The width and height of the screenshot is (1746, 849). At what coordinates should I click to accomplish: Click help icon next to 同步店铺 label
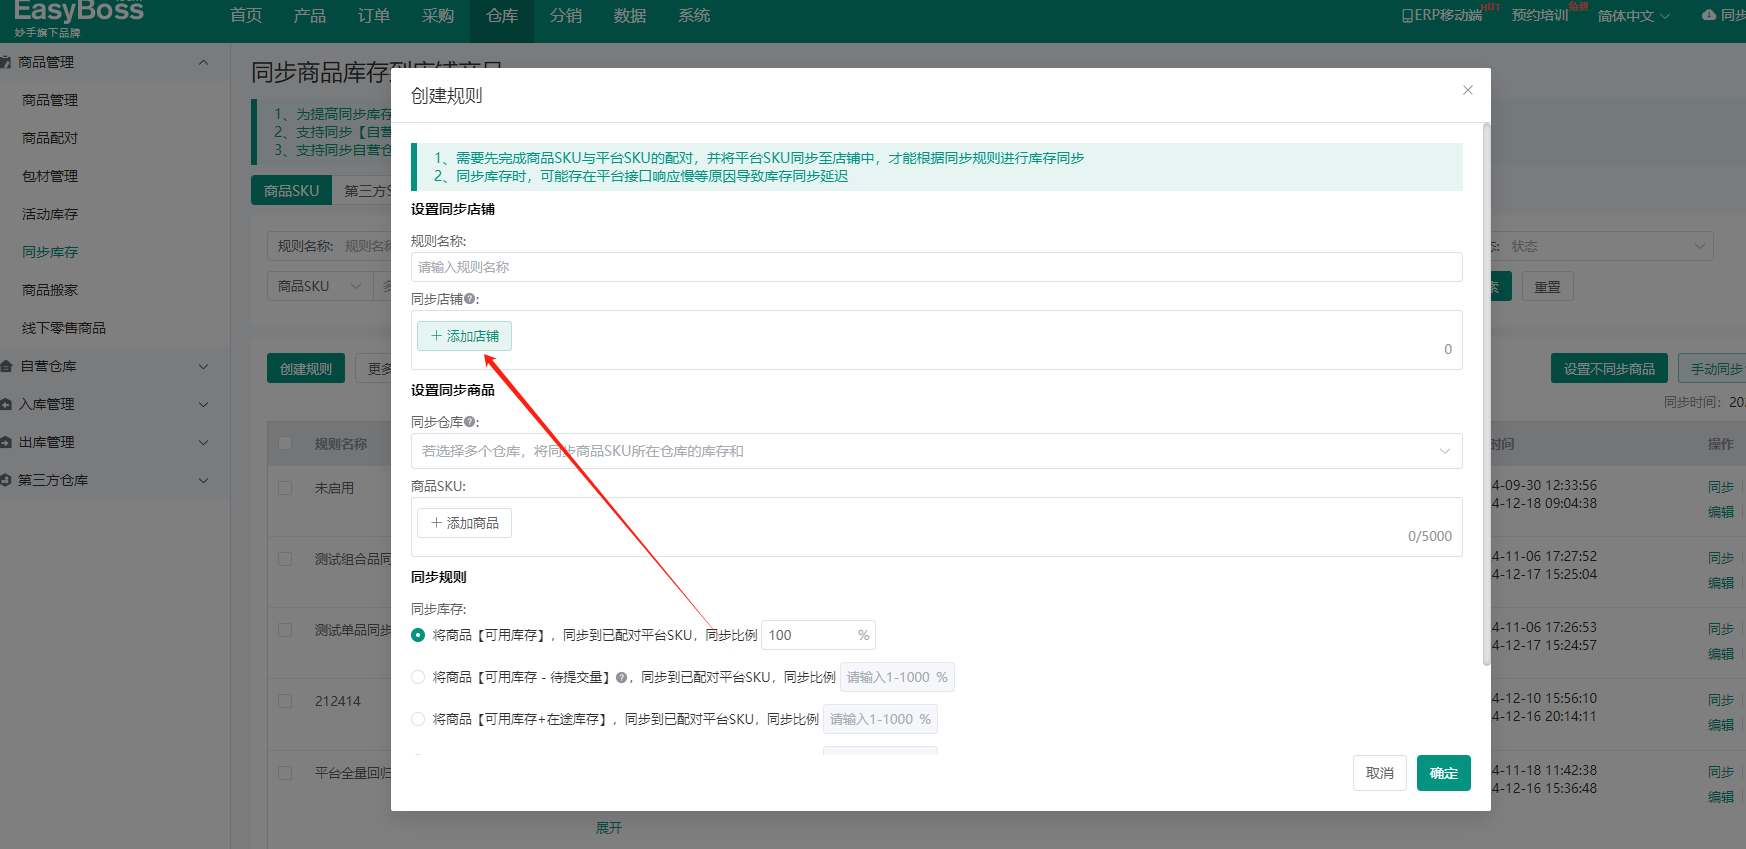point(470,299)
